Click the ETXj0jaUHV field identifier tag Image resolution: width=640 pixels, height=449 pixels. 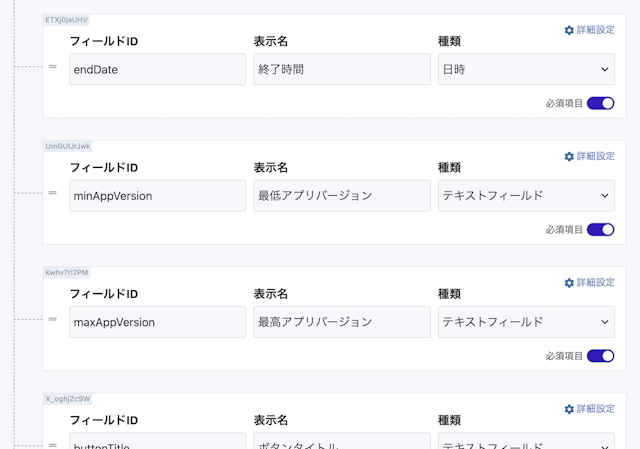pyautogui.click(x=69, y=20)
